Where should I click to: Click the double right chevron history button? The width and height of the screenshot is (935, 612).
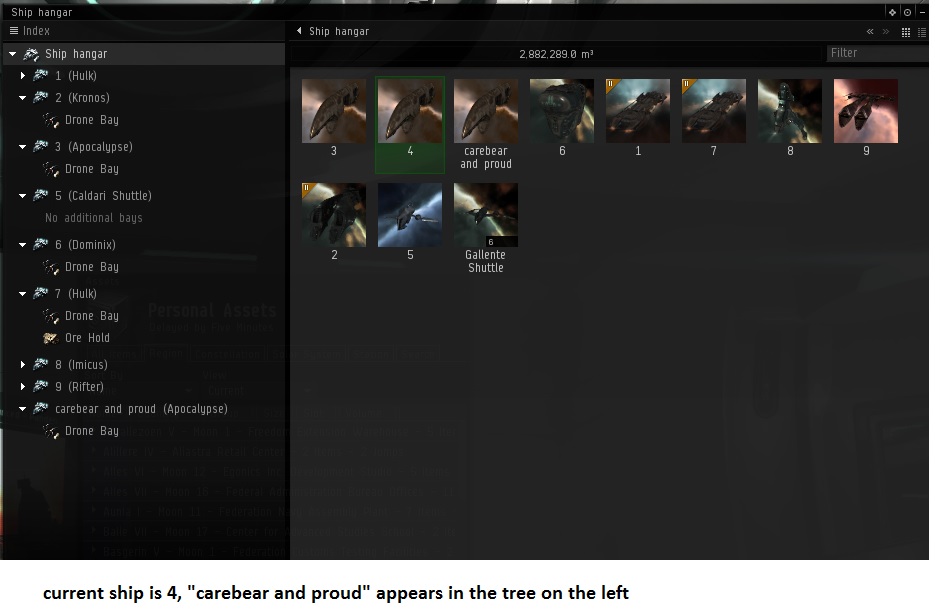click(x=886, y=32)
